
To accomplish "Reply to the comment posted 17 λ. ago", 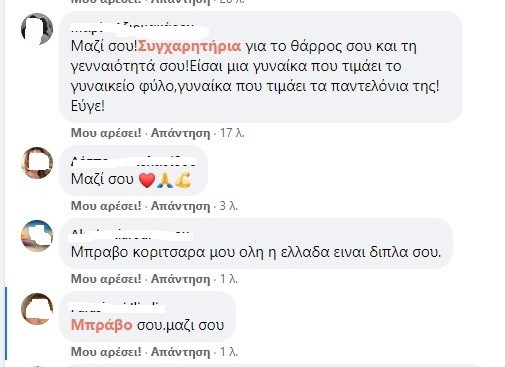I will pos(180,133).
